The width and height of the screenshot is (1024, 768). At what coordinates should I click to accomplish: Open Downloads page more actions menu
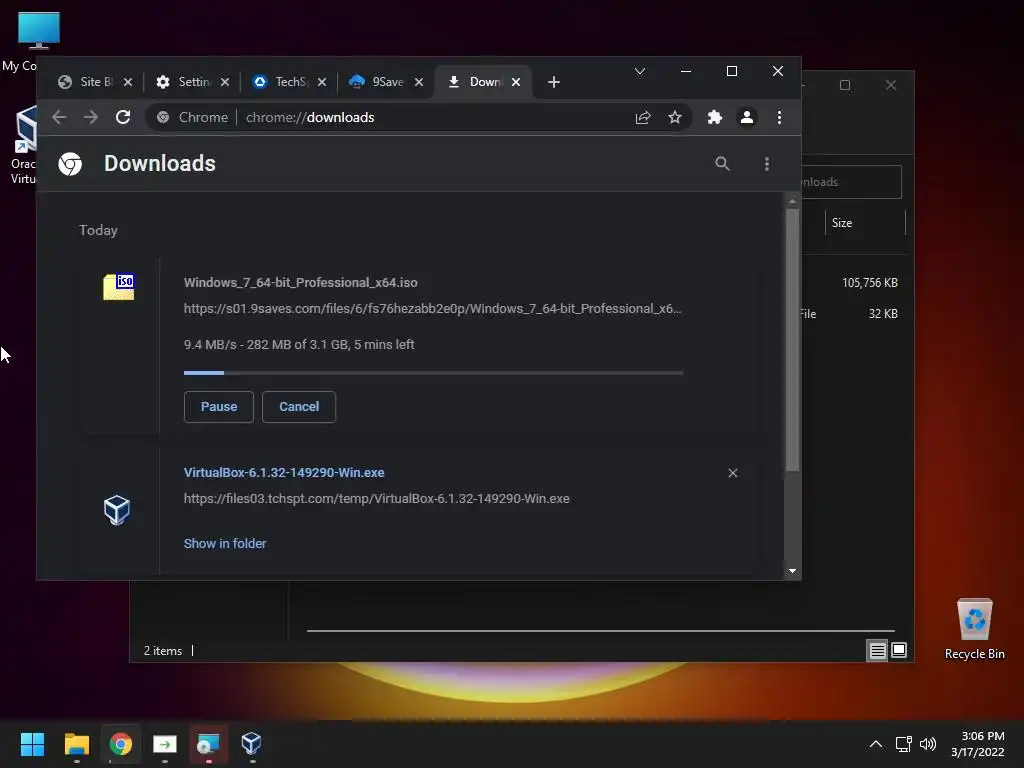pos(767,164)
